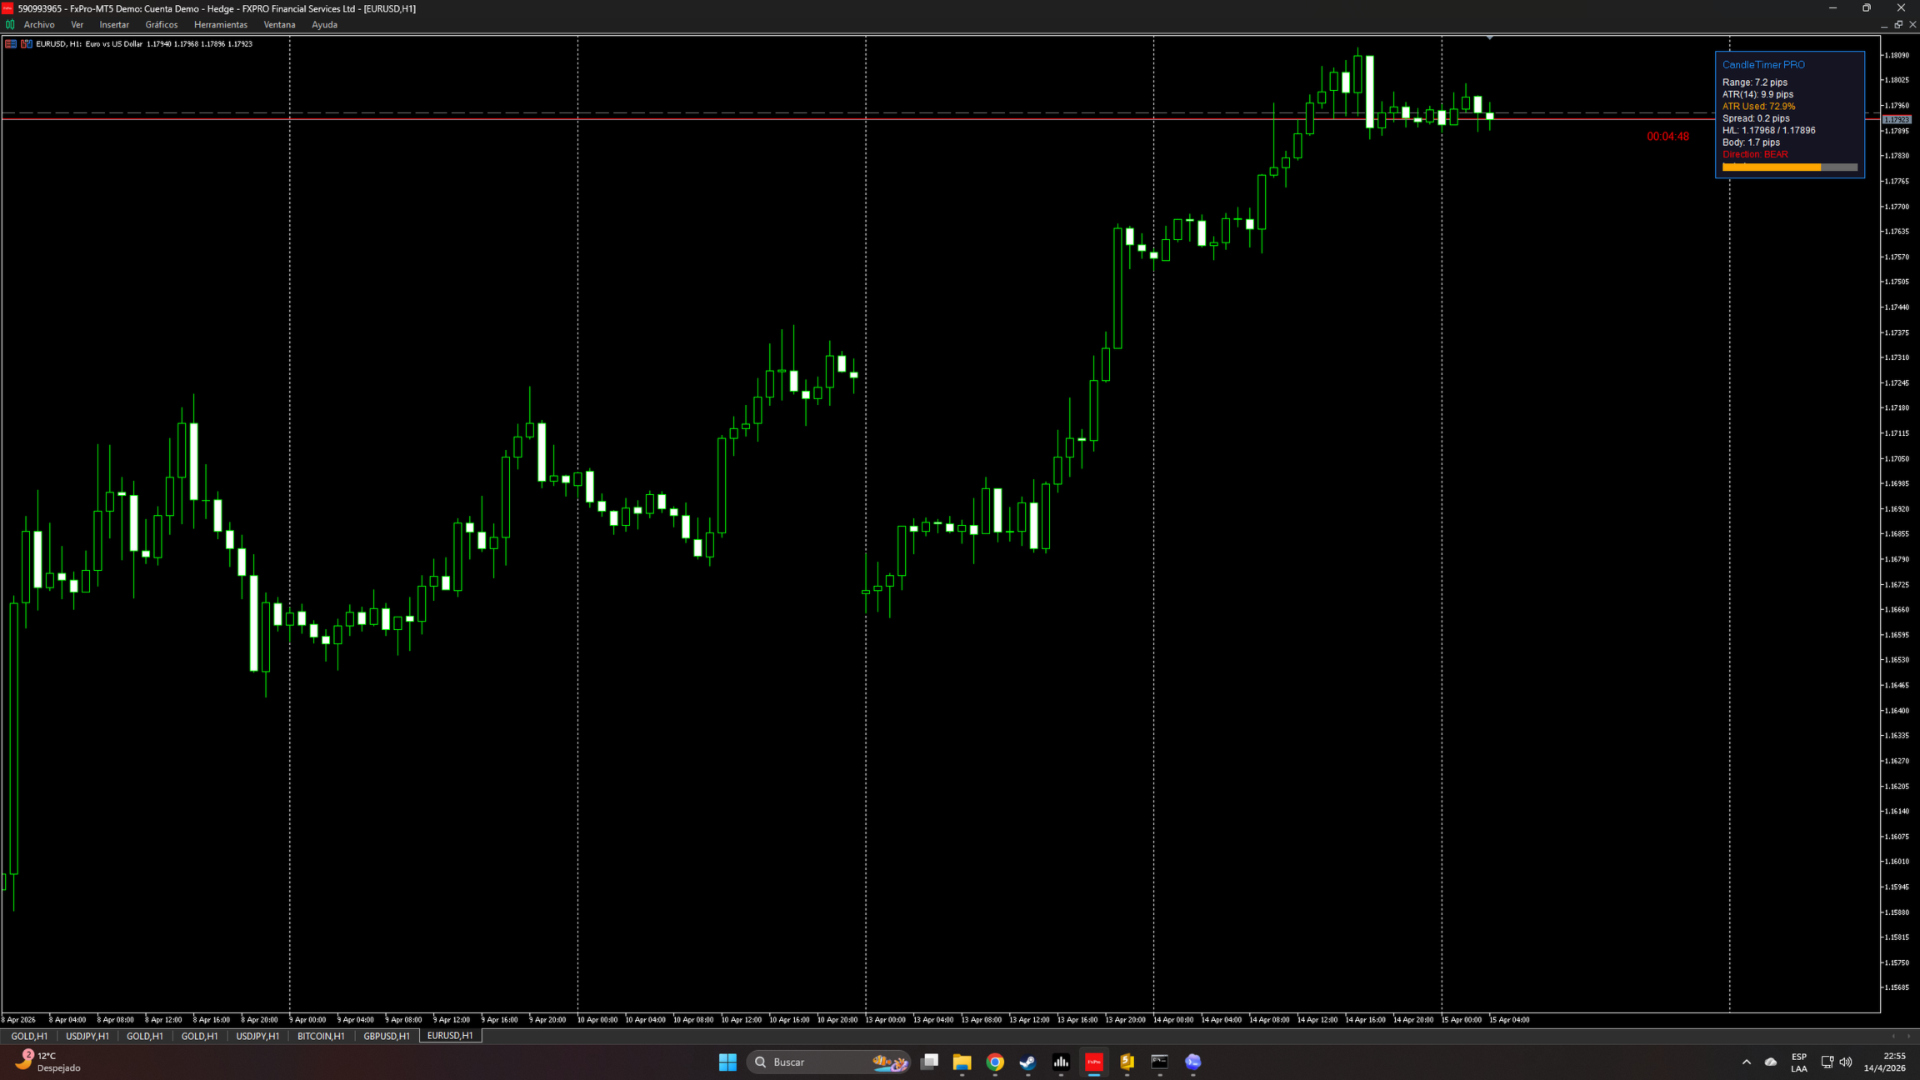The height and width of the screenshot is (1080, 1920).
Task: Open the Insertar menu
Action: tap(114, 25)
